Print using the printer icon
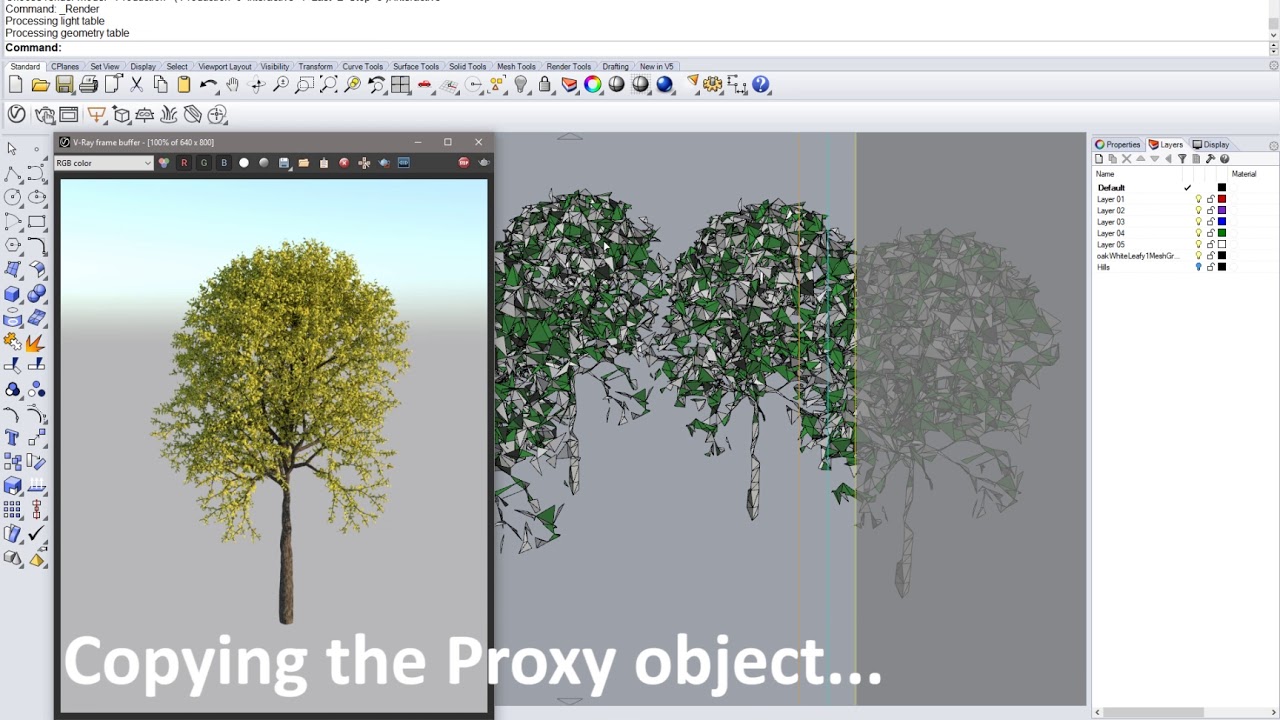Screen dimensions: 1280x720 click(x=89, y=85)
